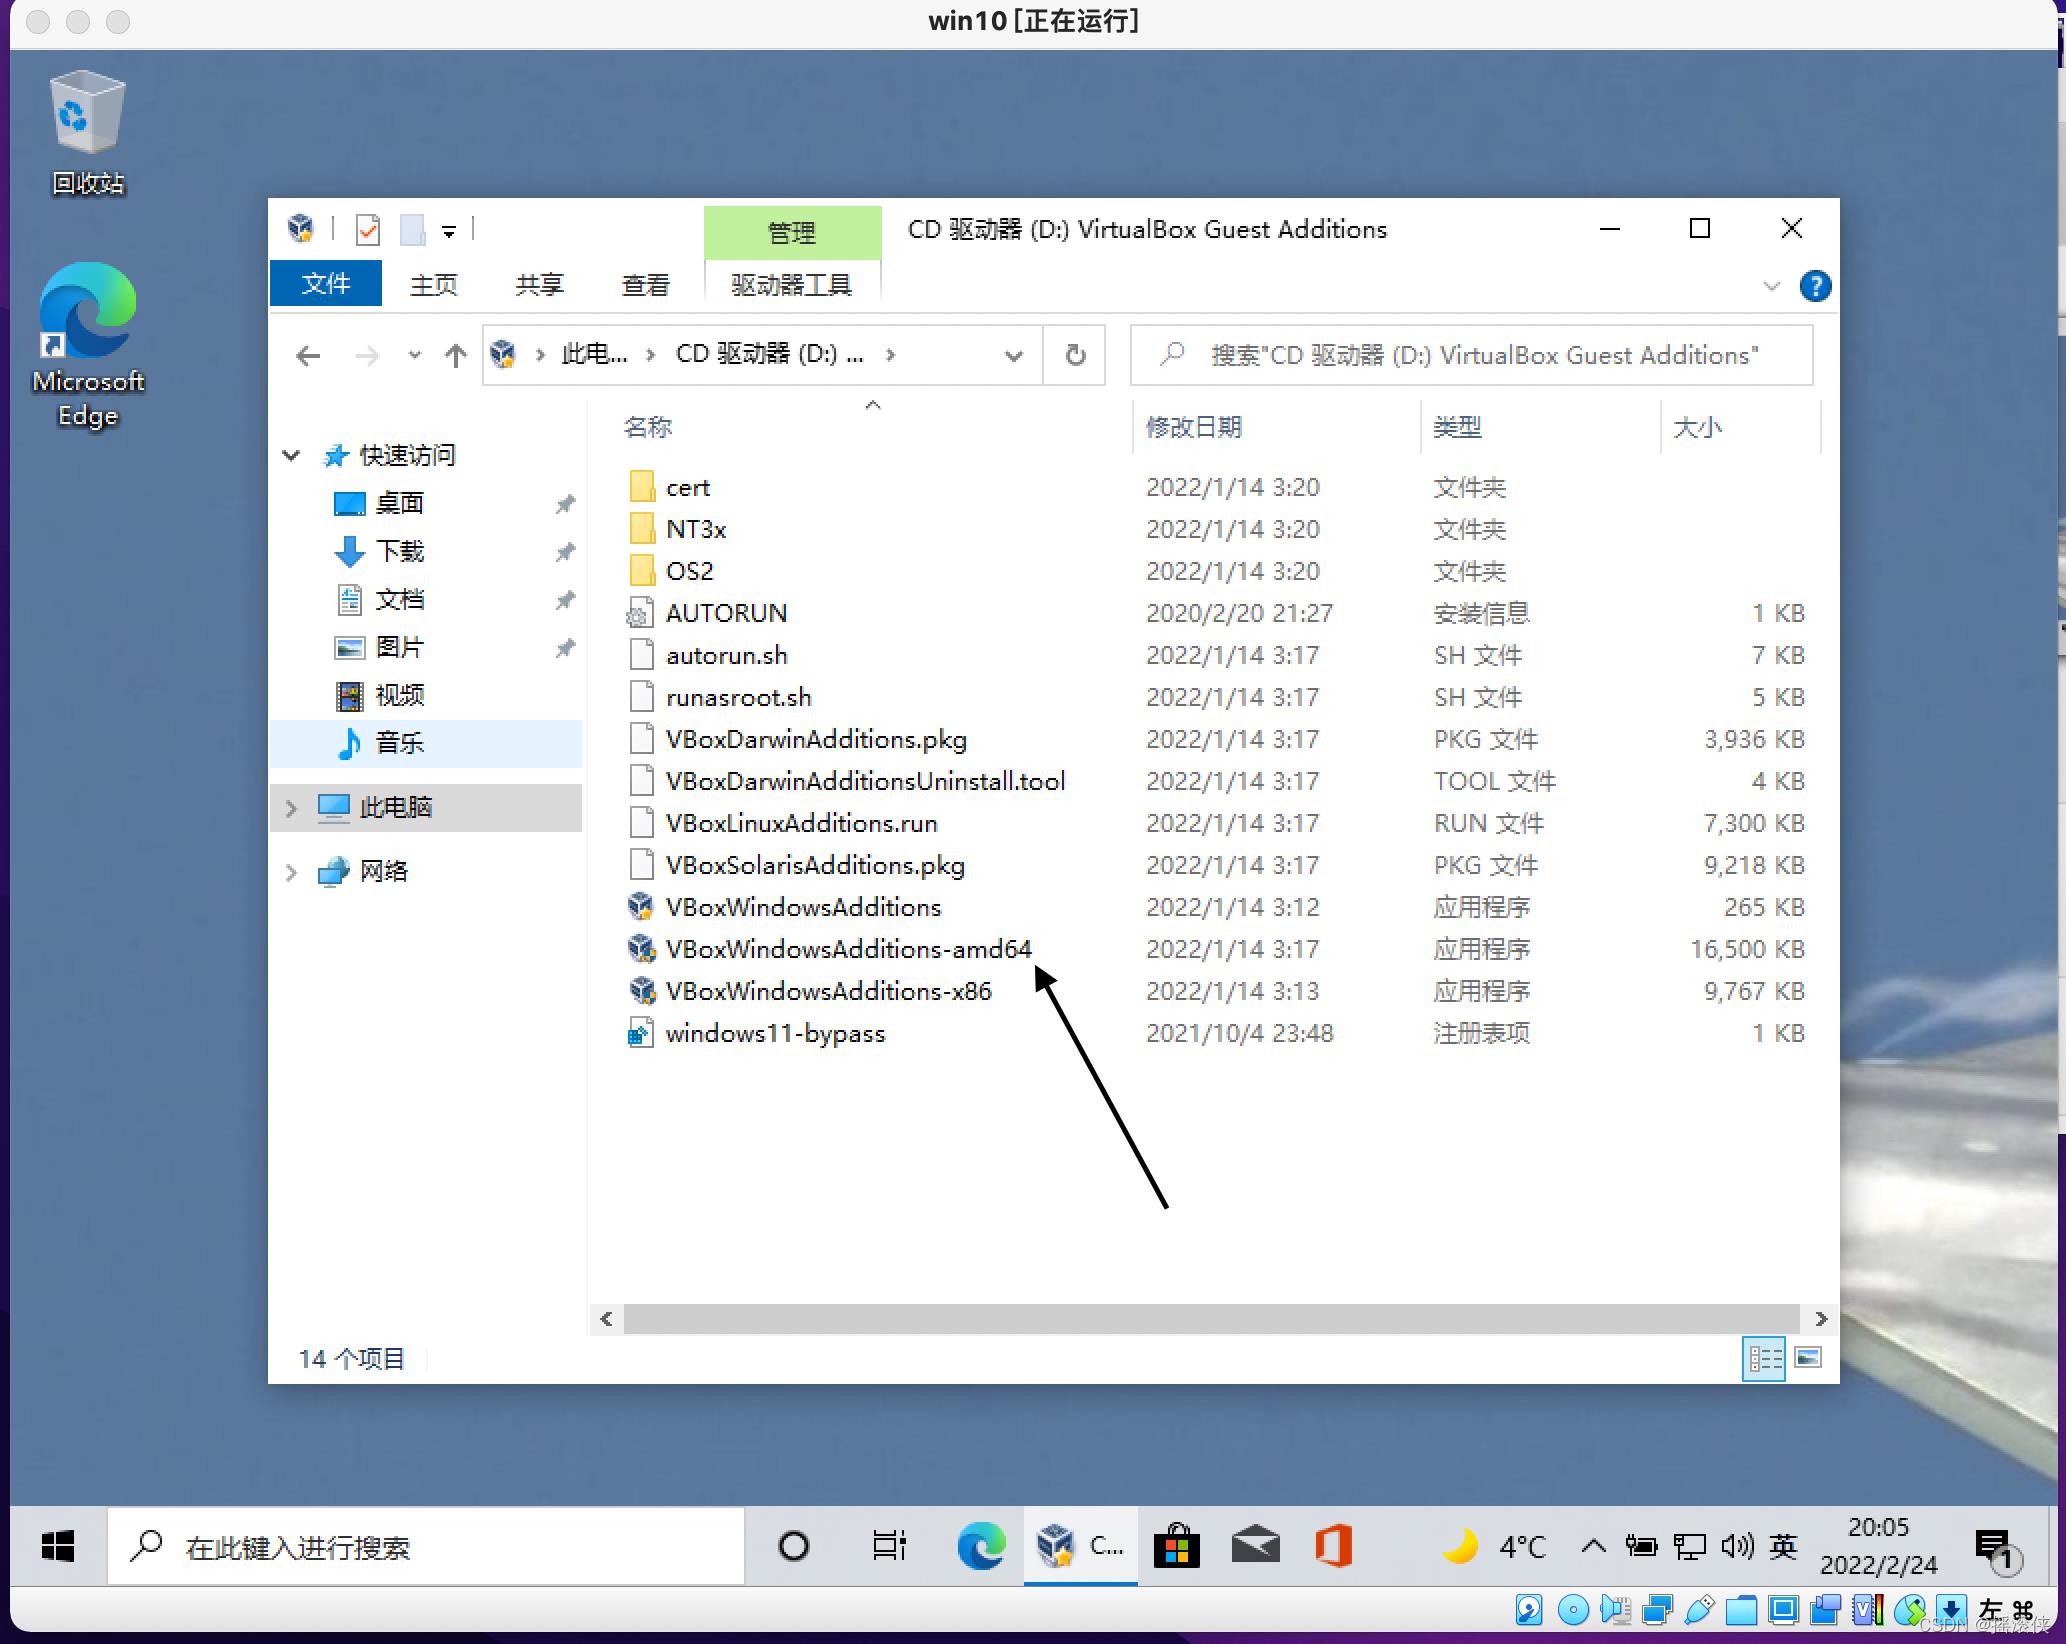Open the 主页 ribbon tab
Viewport: 2066px width, 1644px height.
(x=433, y=285)
